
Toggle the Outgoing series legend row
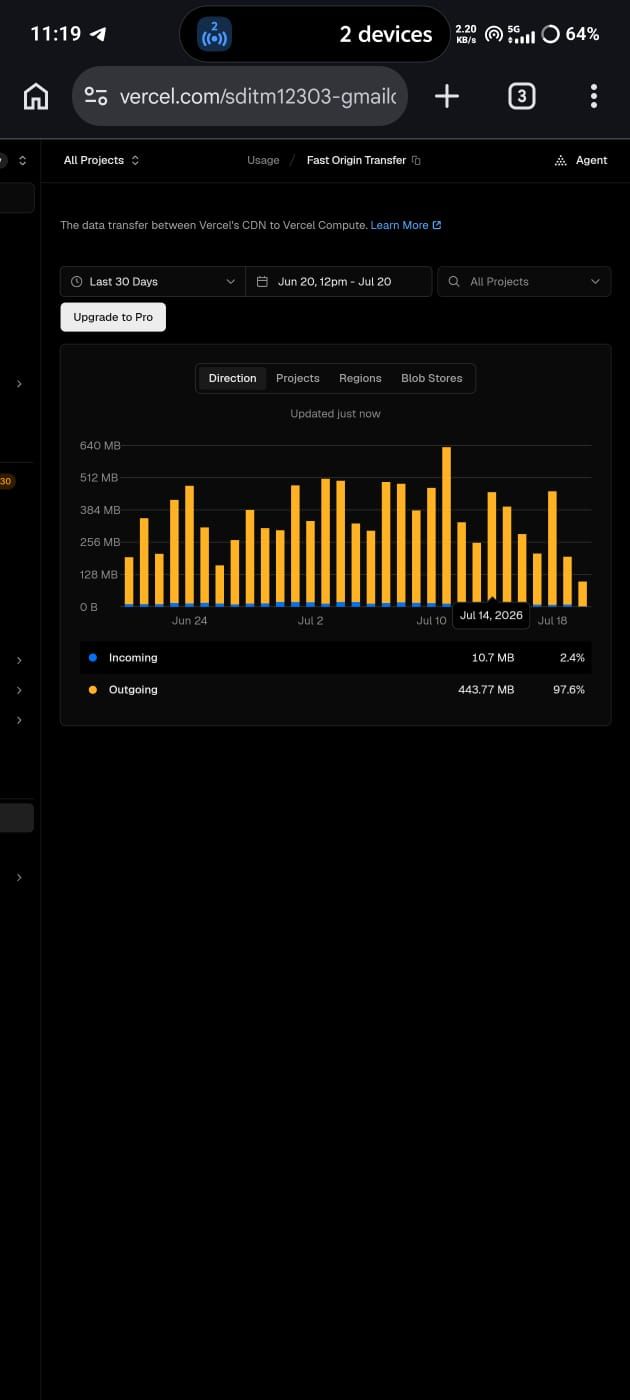(x=335, y=690)
